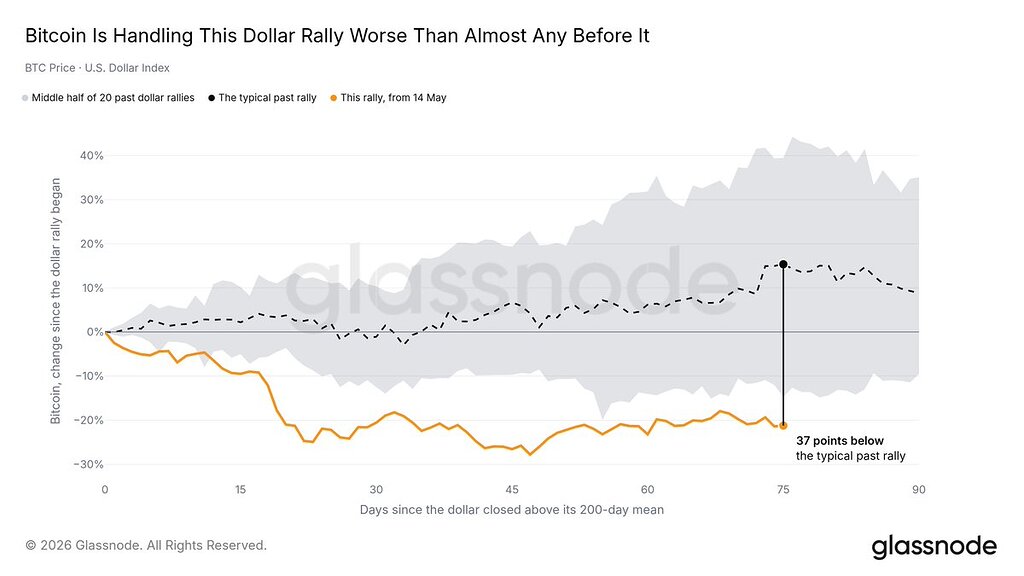Click the orange endpoint marker at day 75
The image size is (1024, 576).
pyautogui.click(x=783, y=426)
